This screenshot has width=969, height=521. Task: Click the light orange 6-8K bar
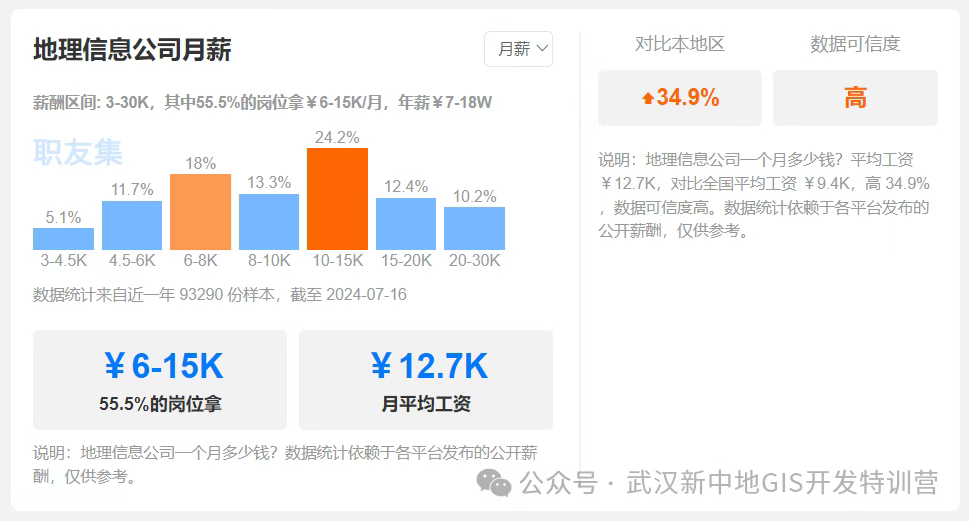pyautogui.click(x=200, y=212)
